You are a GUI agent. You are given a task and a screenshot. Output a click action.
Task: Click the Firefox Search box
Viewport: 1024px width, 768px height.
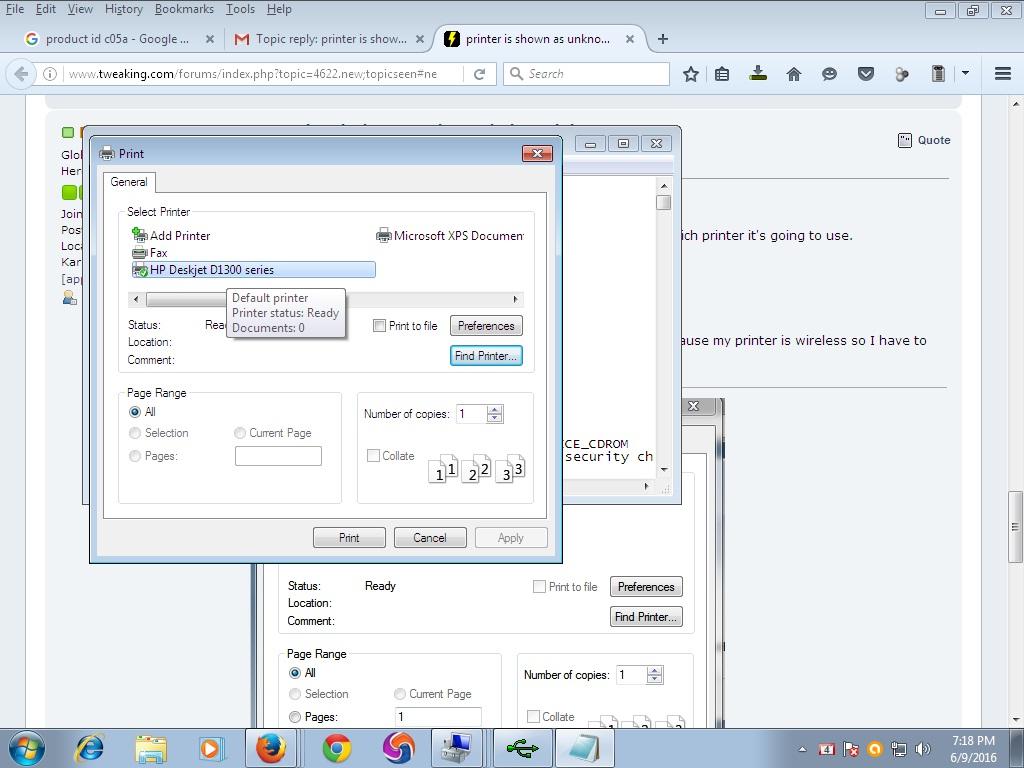click(x=586, y=74)
